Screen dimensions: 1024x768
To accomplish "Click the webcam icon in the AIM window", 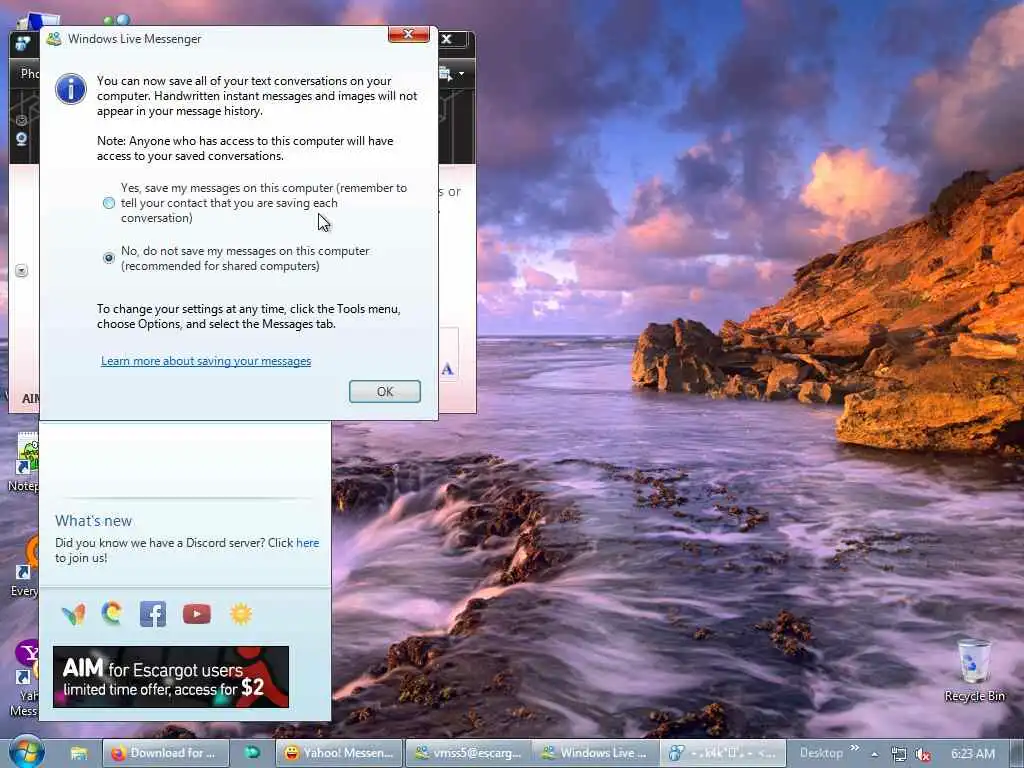I will pos(21,138).
